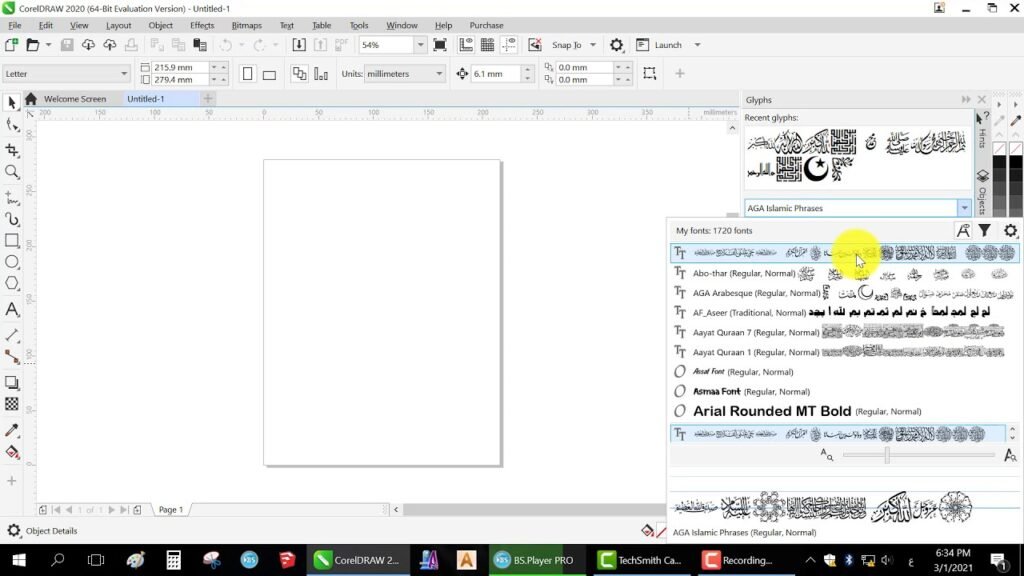
Task: Select the Ellipse tool
Action: click(12, 262)
